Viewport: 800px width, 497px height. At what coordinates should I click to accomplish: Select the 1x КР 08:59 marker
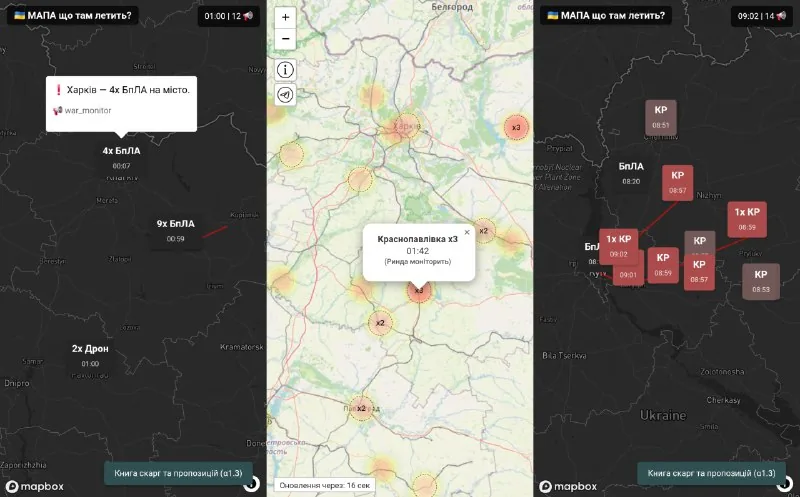click(747, 219)
